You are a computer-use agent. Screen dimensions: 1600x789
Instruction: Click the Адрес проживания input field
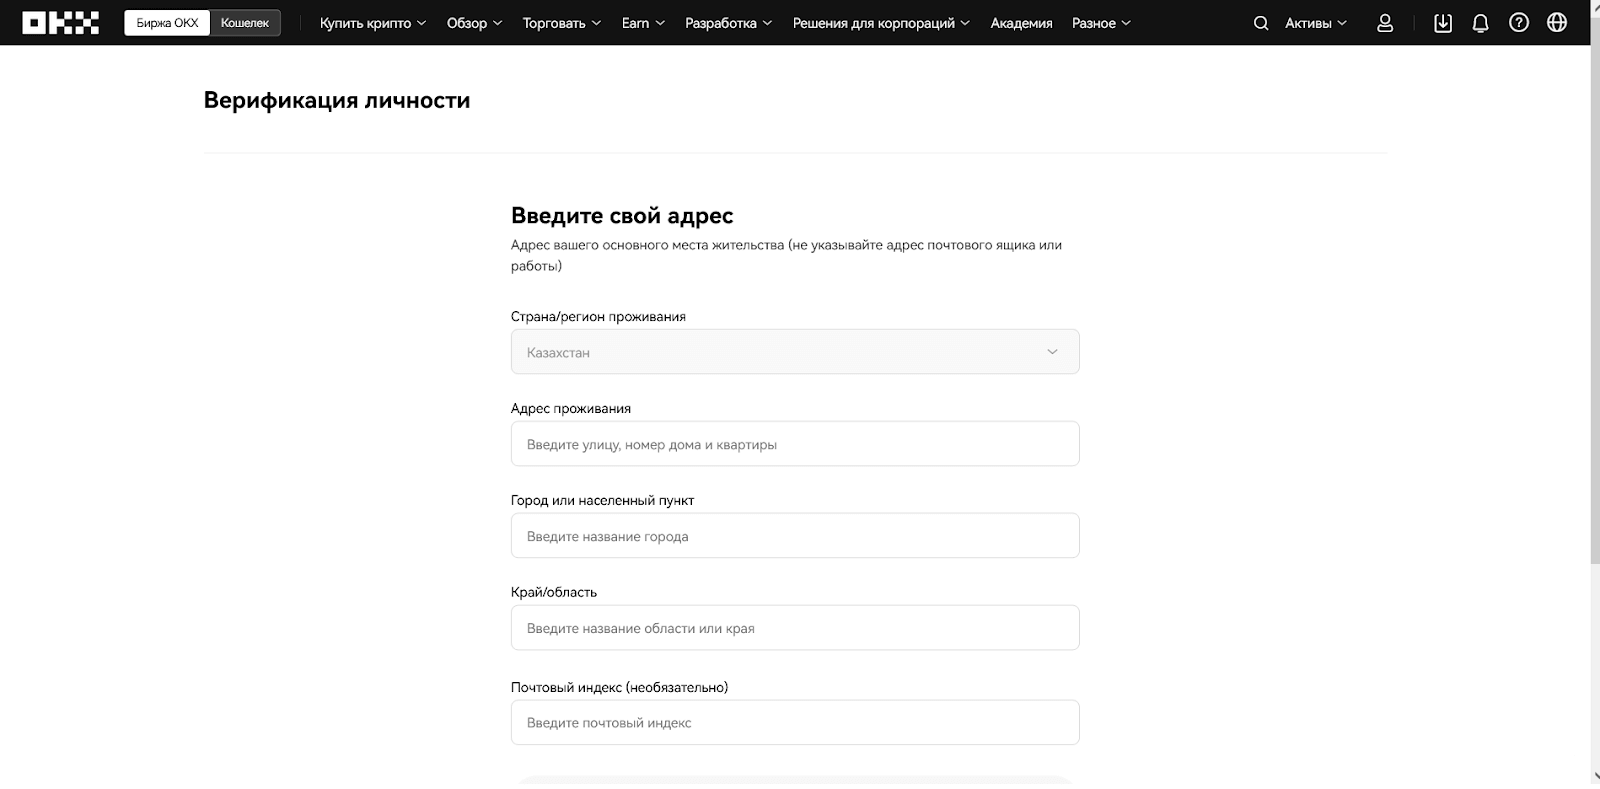[794, 444]
